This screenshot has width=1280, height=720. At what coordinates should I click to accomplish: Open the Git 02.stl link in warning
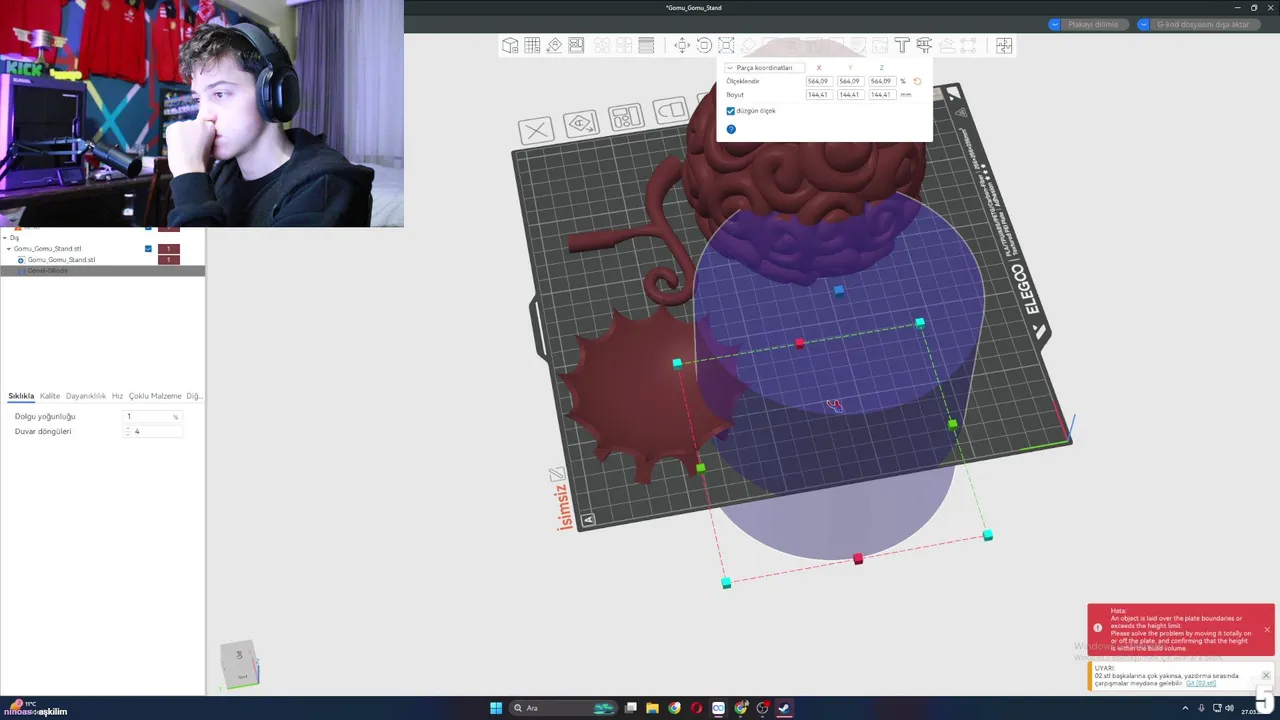1201,683
